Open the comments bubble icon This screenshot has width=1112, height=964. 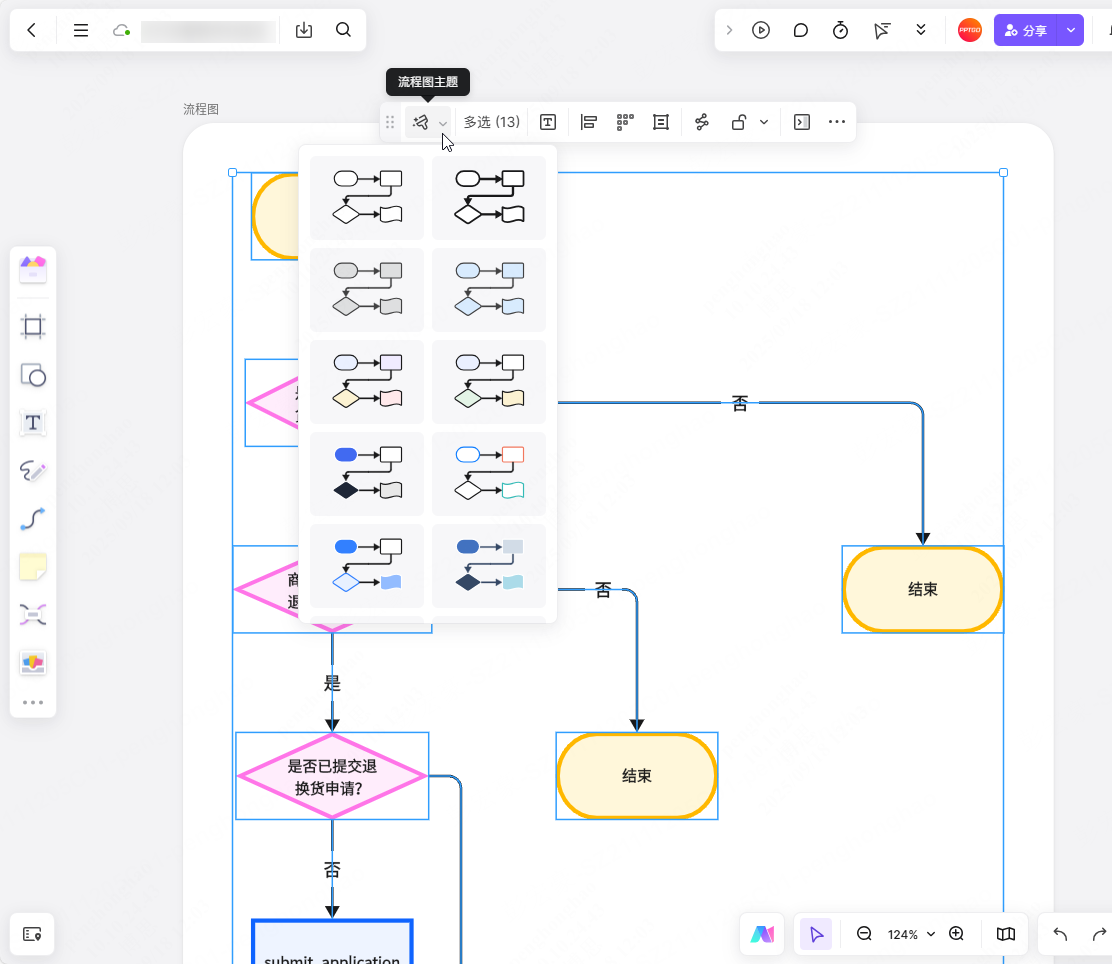(801, 30)
